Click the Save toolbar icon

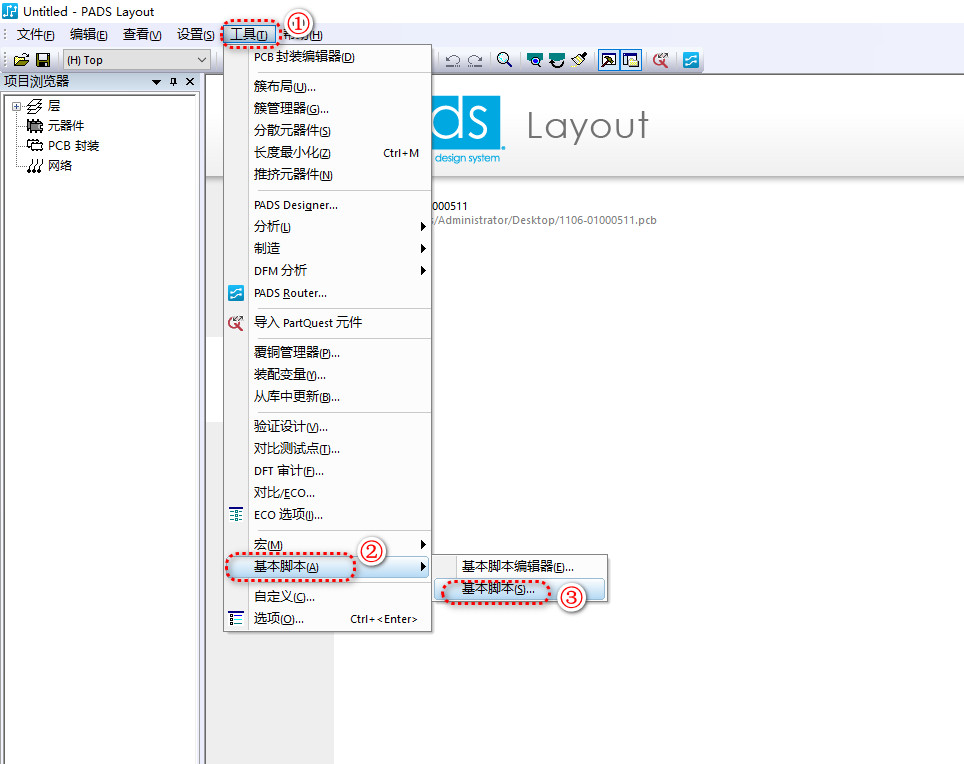[43, 60]
